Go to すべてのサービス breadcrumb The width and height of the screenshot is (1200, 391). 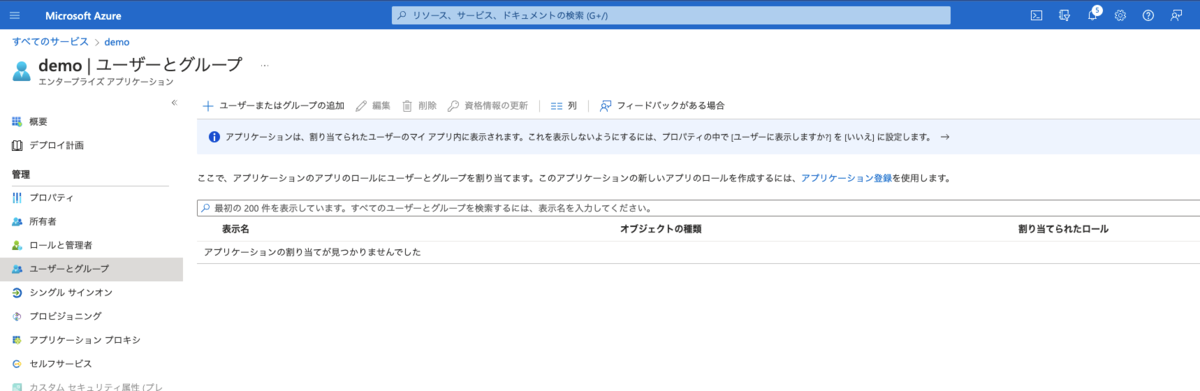click(50, 41)
